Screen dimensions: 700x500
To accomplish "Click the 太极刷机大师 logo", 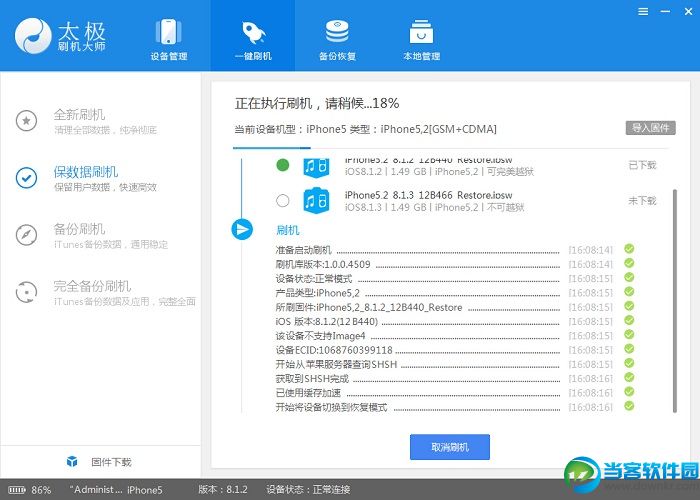I will pos(60,36).
